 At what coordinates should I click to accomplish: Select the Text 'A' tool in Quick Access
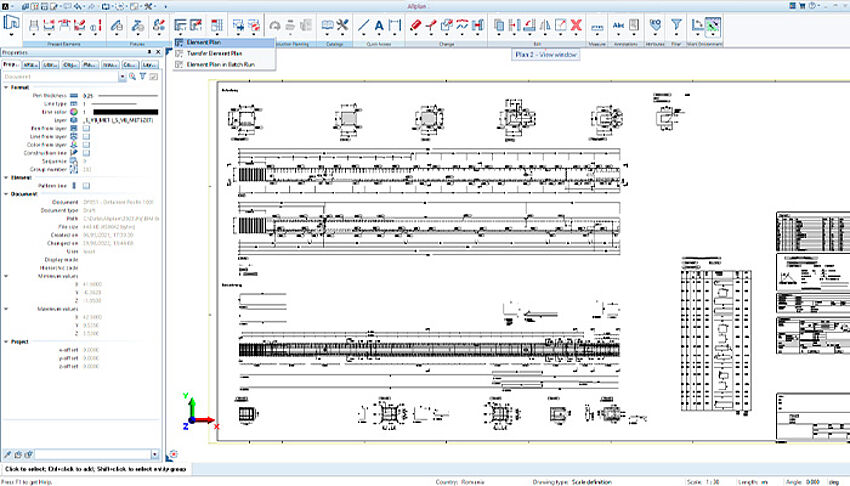(x=381, y=24)
